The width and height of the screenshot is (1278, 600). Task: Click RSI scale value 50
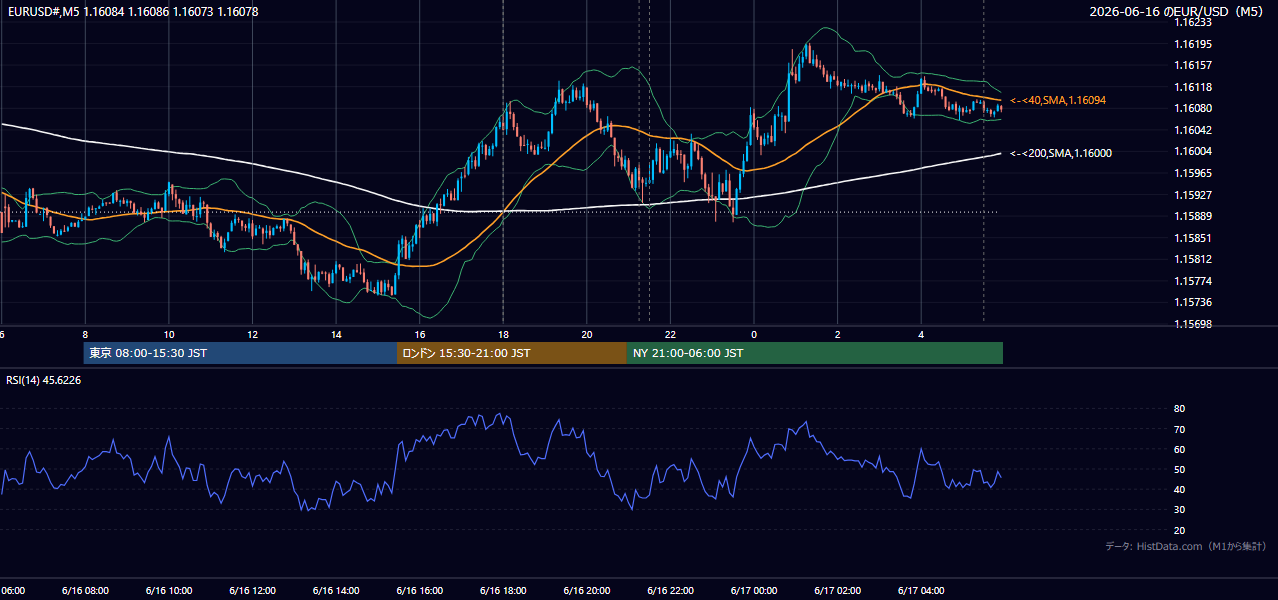(1180, 469)
